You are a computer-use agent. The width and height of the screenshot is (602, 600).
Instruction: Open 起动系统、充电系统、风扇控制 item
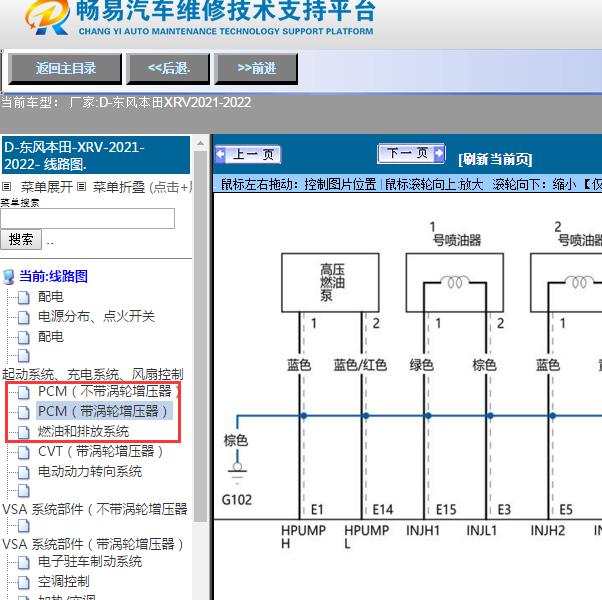(93, 374)
